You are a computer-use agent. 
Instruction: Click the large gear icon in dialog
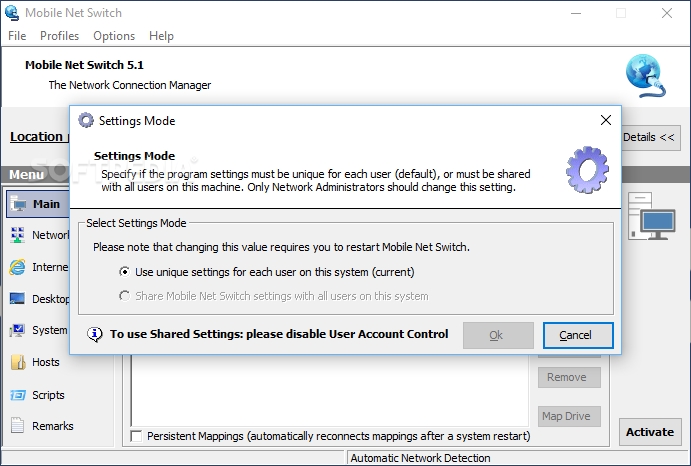pyautogui.click(x=587, y=170)
